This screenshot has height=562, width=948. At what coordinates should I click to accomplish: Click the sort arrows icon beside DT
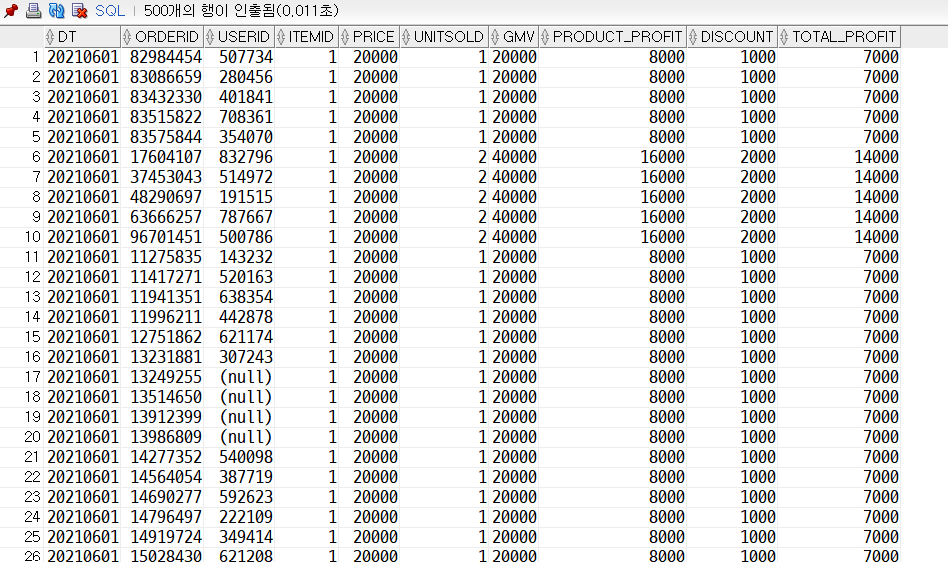tap(50, 37)
